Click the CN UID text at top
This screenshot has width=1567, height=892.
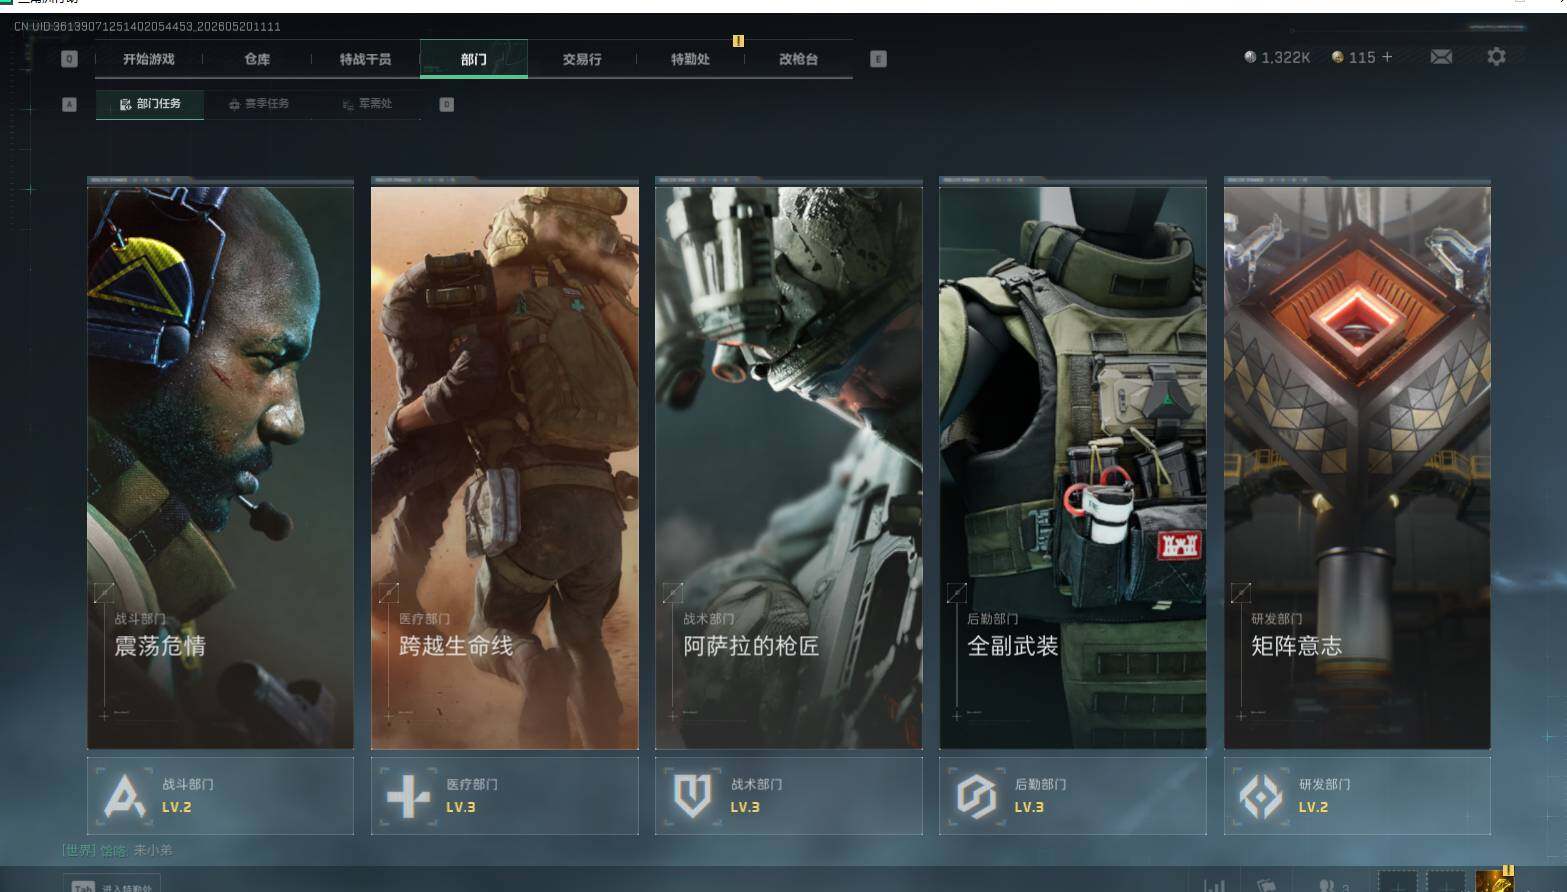[x=147, y=26]
